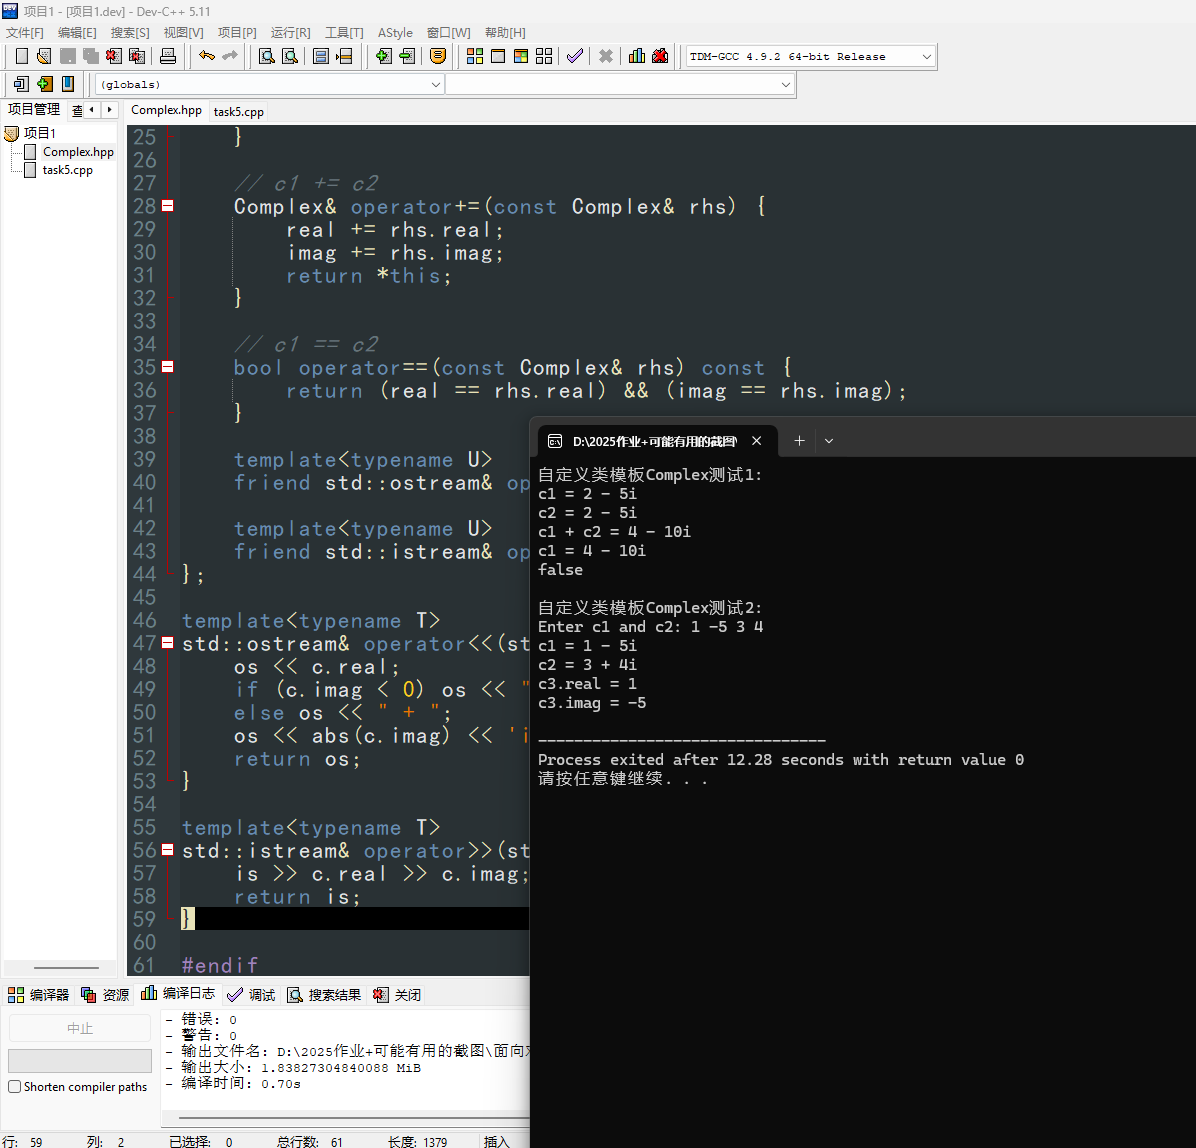Viewport: 1196px width, 1148px height.
Task: Click the Add to project icon
Action: click(384, 56)
